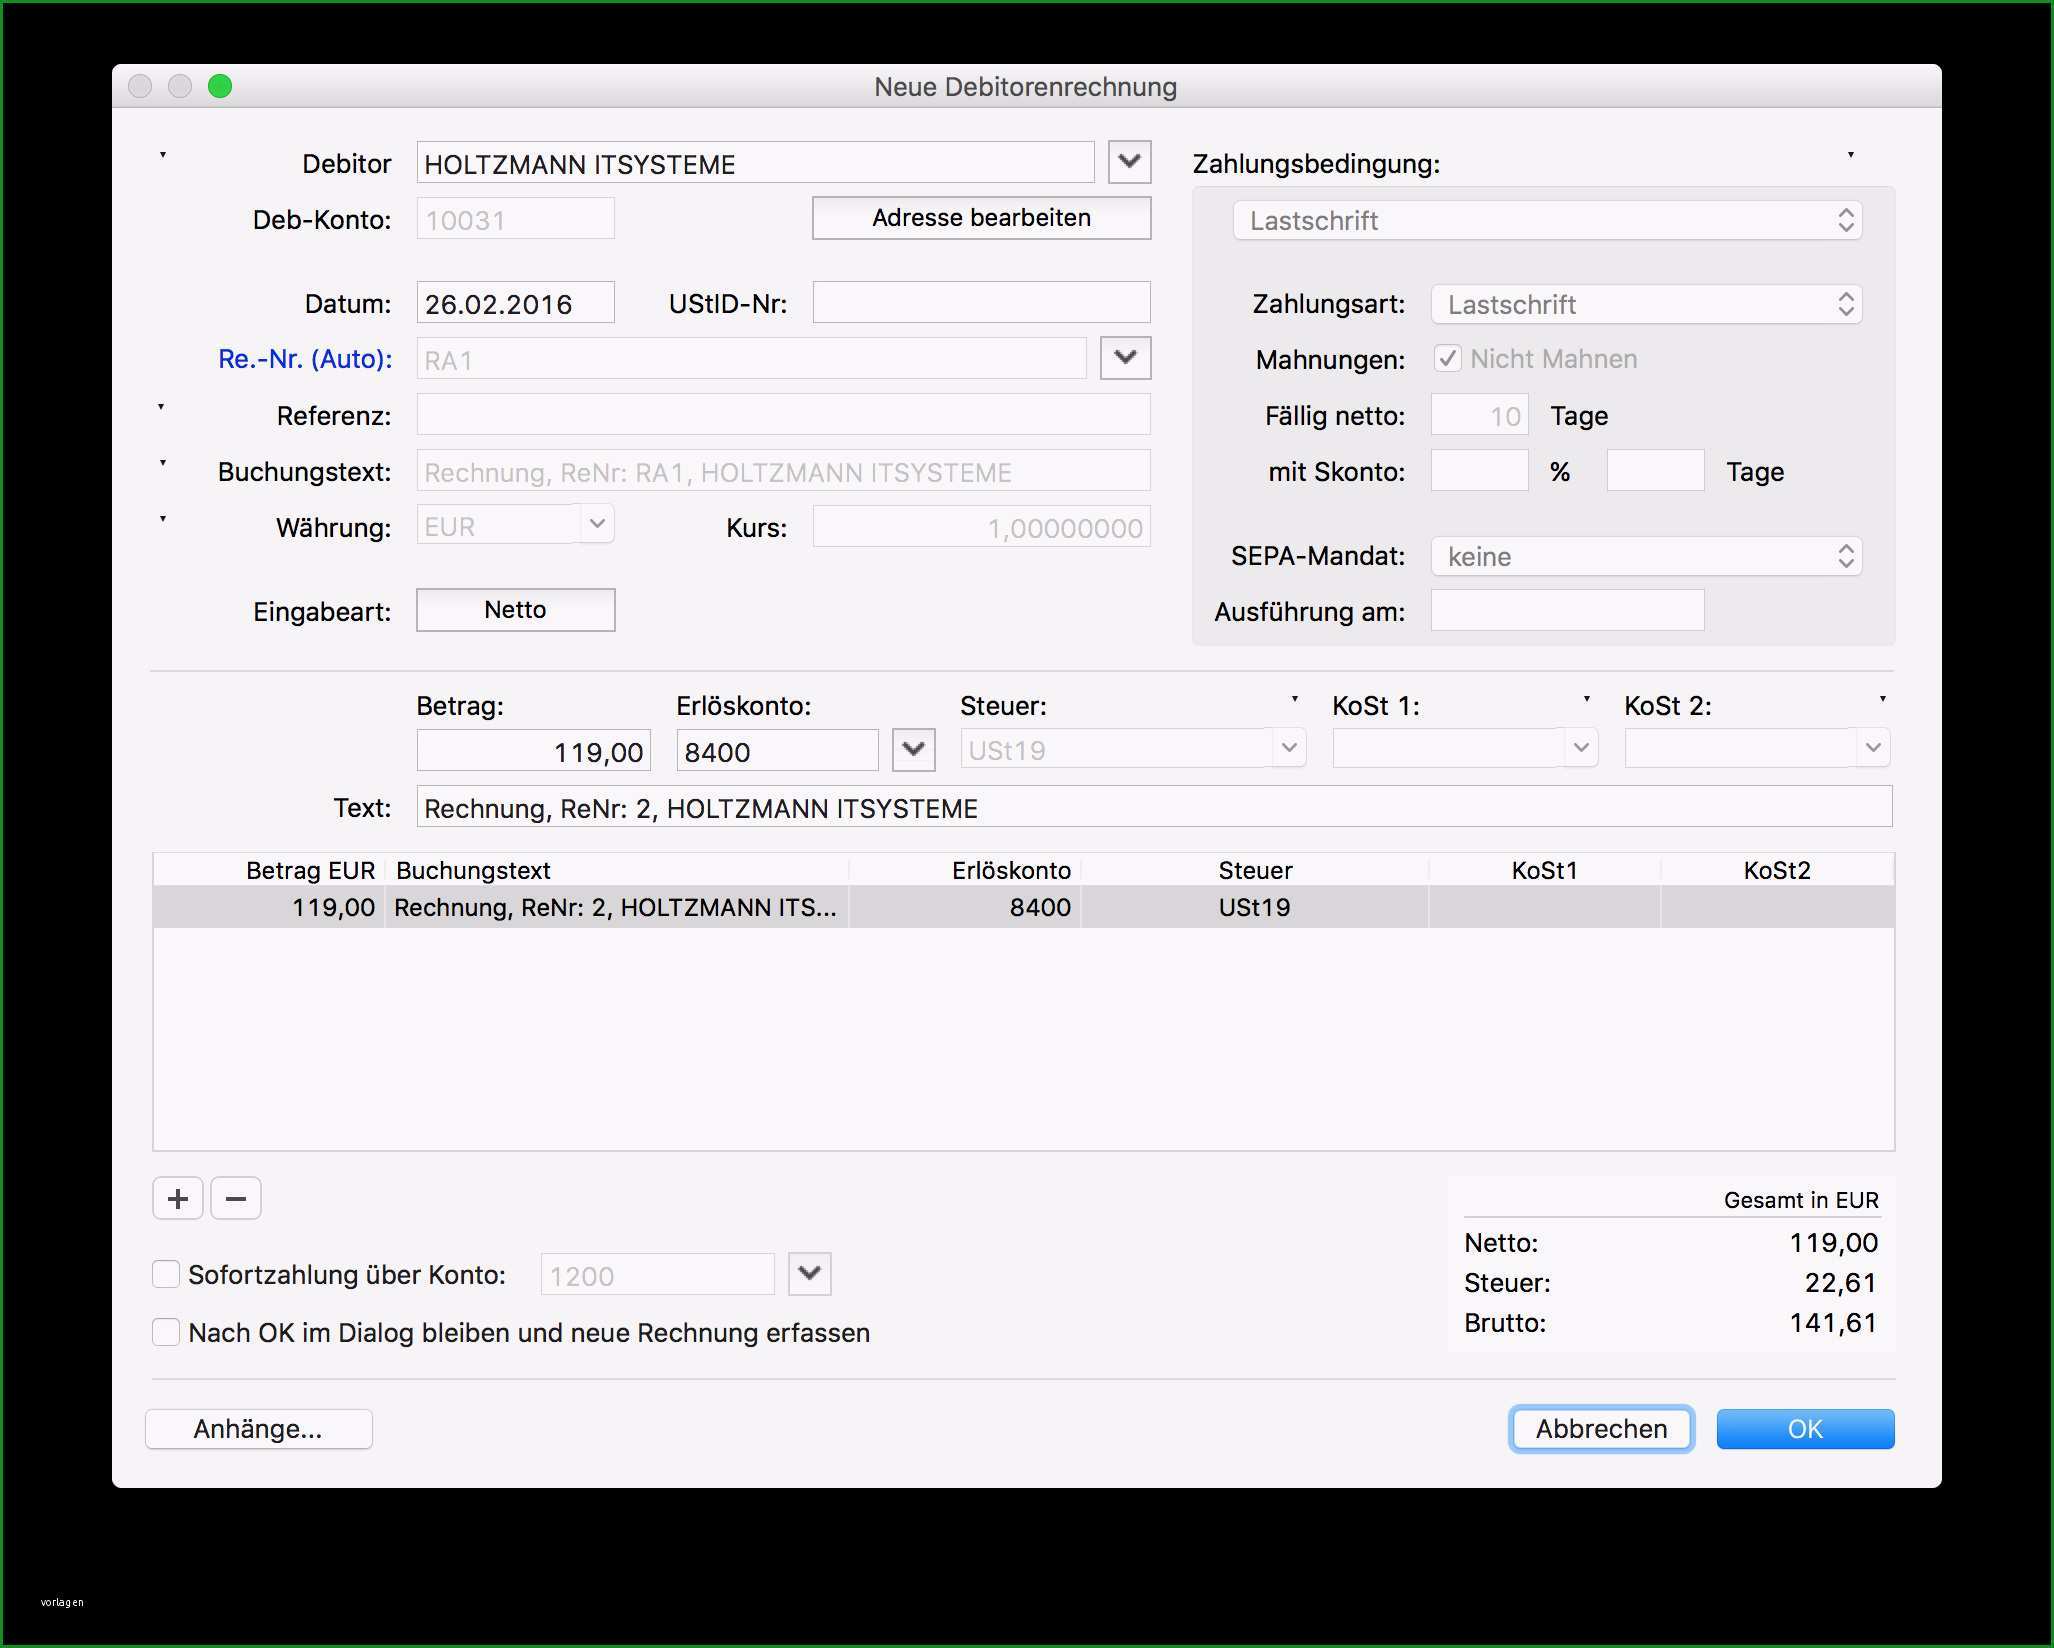Click the small triangle beside Debitor label
The height and width of the screenshot is (1648, 2054).
tap(163, 155)
